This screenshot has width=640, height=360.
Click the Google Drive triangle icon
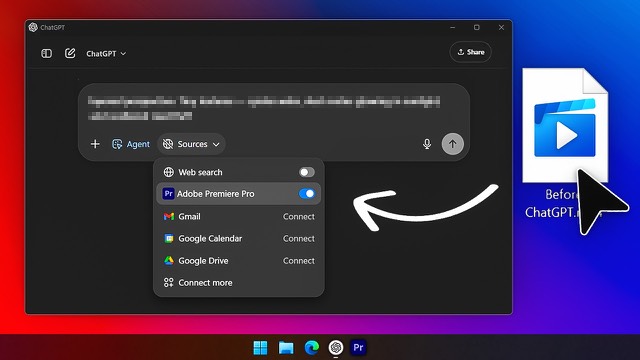[x=169, y=260]
